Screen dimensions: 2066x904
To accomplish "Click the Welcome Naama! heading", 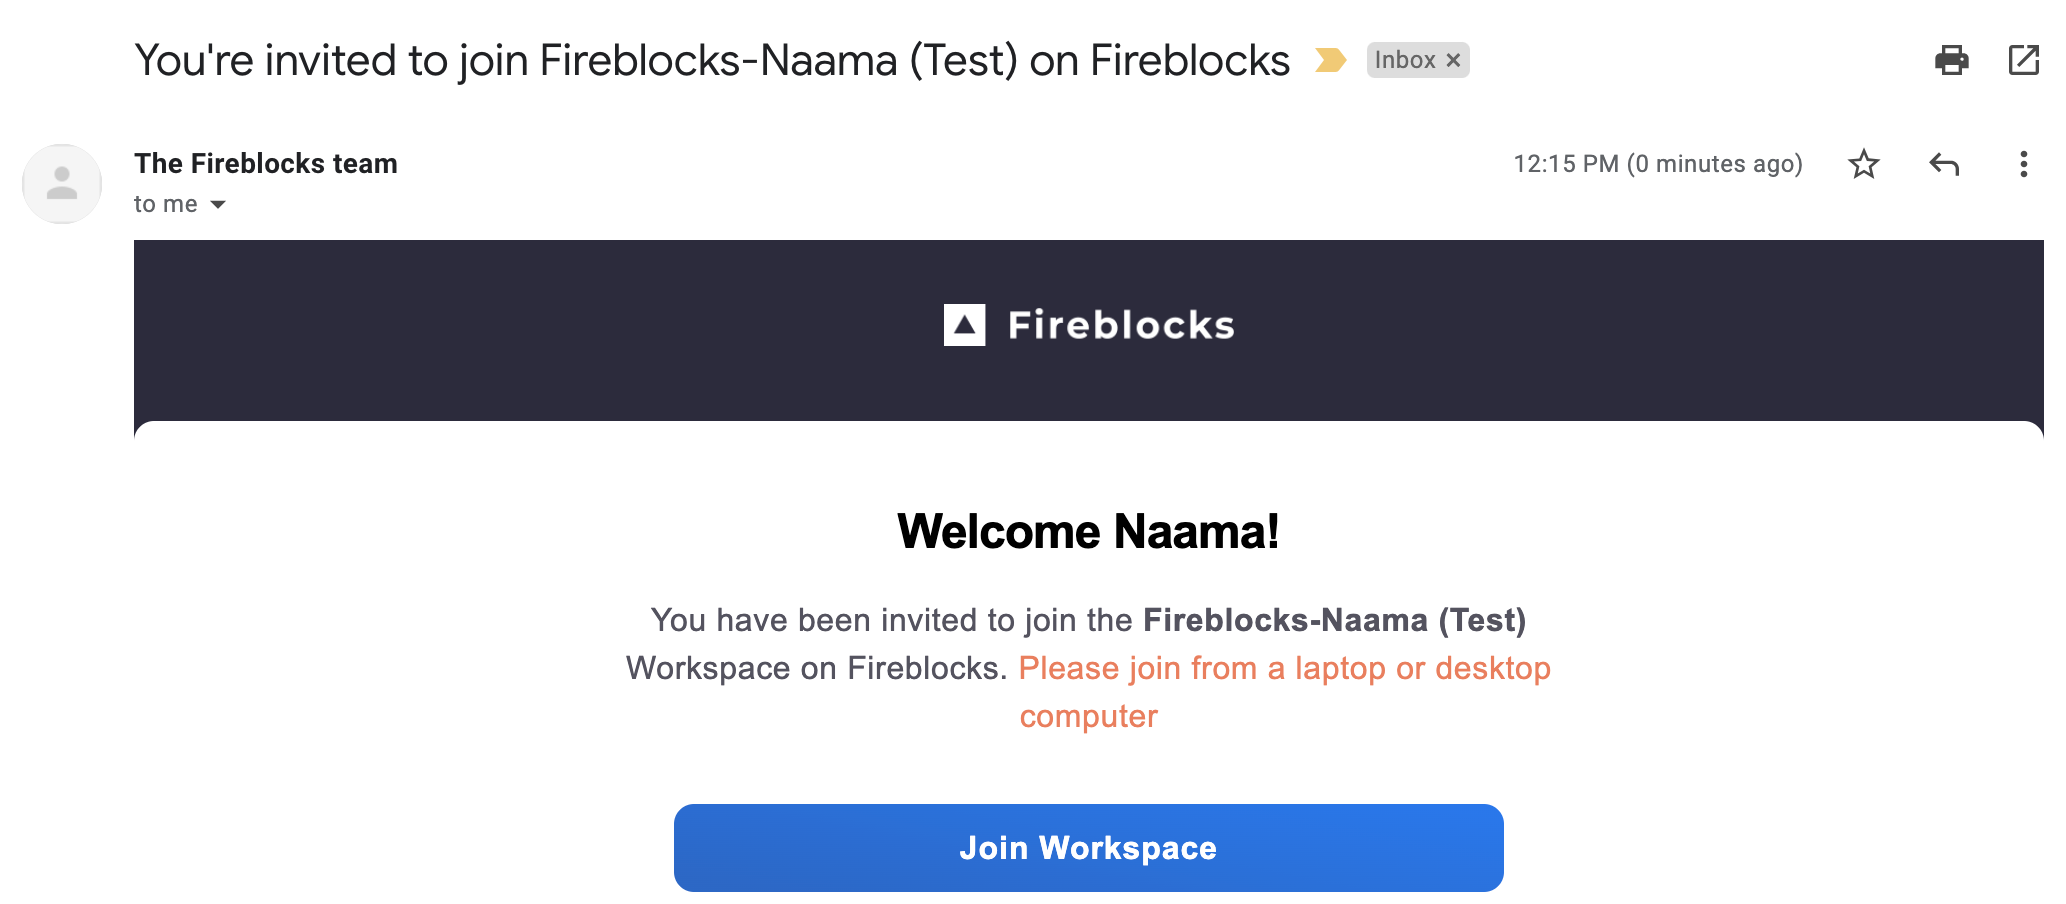I will 1088,531.
